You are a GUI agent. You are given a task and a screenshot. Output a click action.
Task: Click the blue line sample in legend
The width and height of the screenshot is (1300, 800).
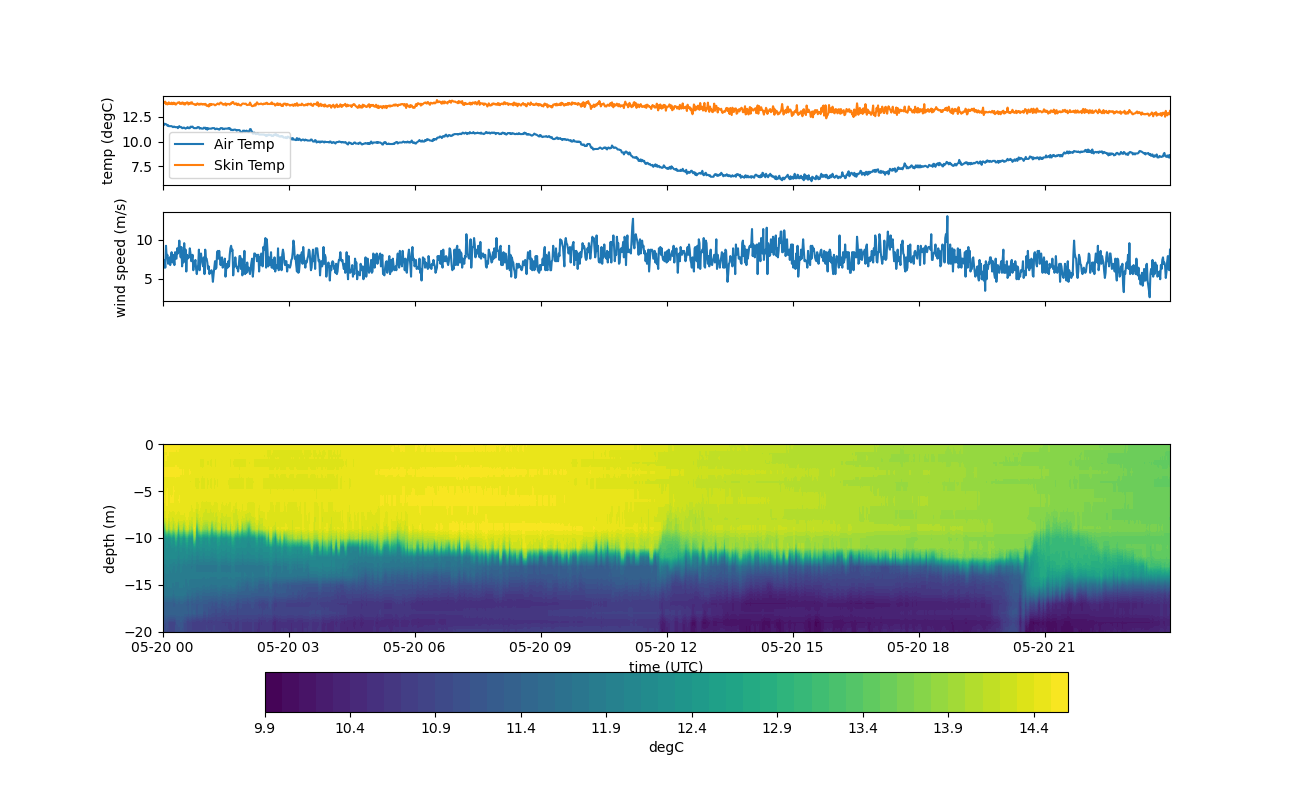pyautogui.click(x=189, y=144)
